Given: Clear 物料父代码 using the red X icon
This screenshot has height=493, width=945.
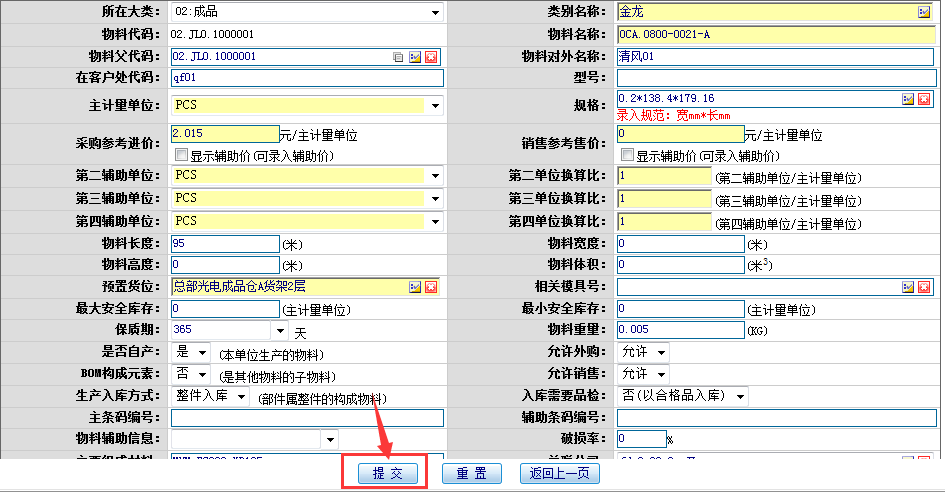Looking at the screenshot, I should (431, 57).
